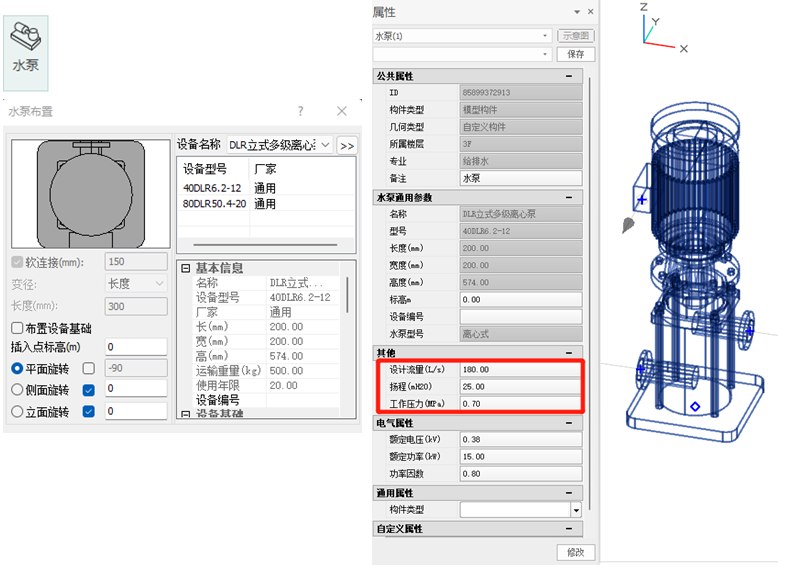Edit the 标高m field value
Viewport: 786px width, 570px height.
(x=521, y=300)
